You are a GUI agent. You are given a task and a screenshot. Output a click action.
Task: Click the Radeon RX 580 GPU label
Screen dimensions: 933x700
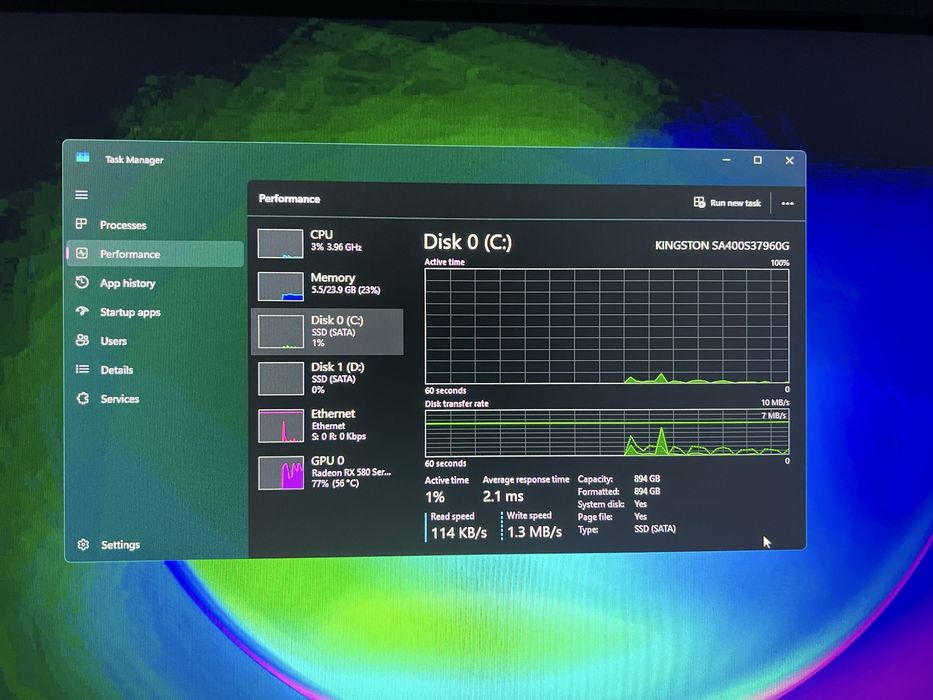(x=351, y=472)
